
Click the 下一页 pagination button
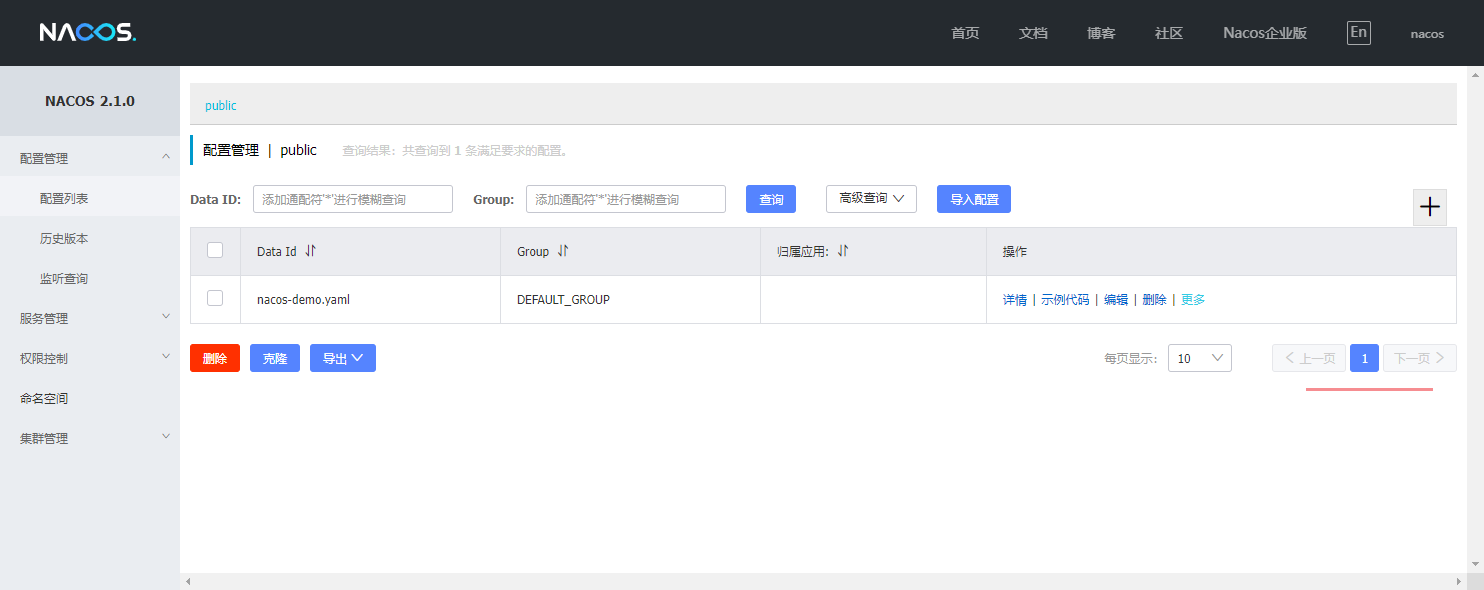tap(1420, 358)
